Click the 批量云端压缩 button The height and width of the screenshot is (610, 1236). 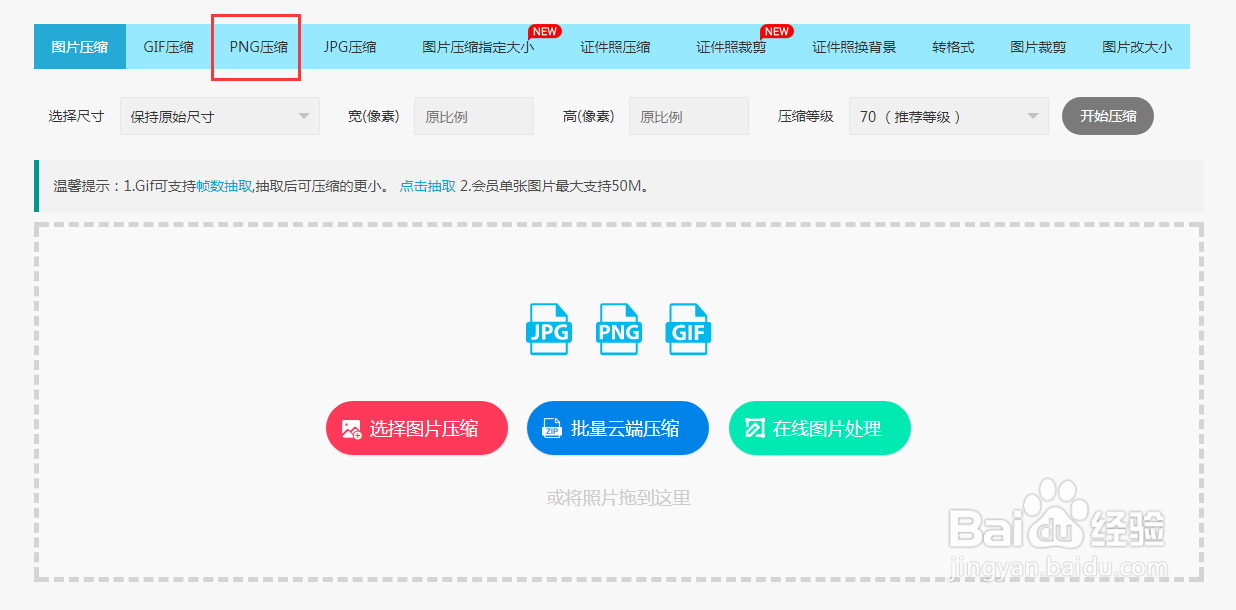617,428
